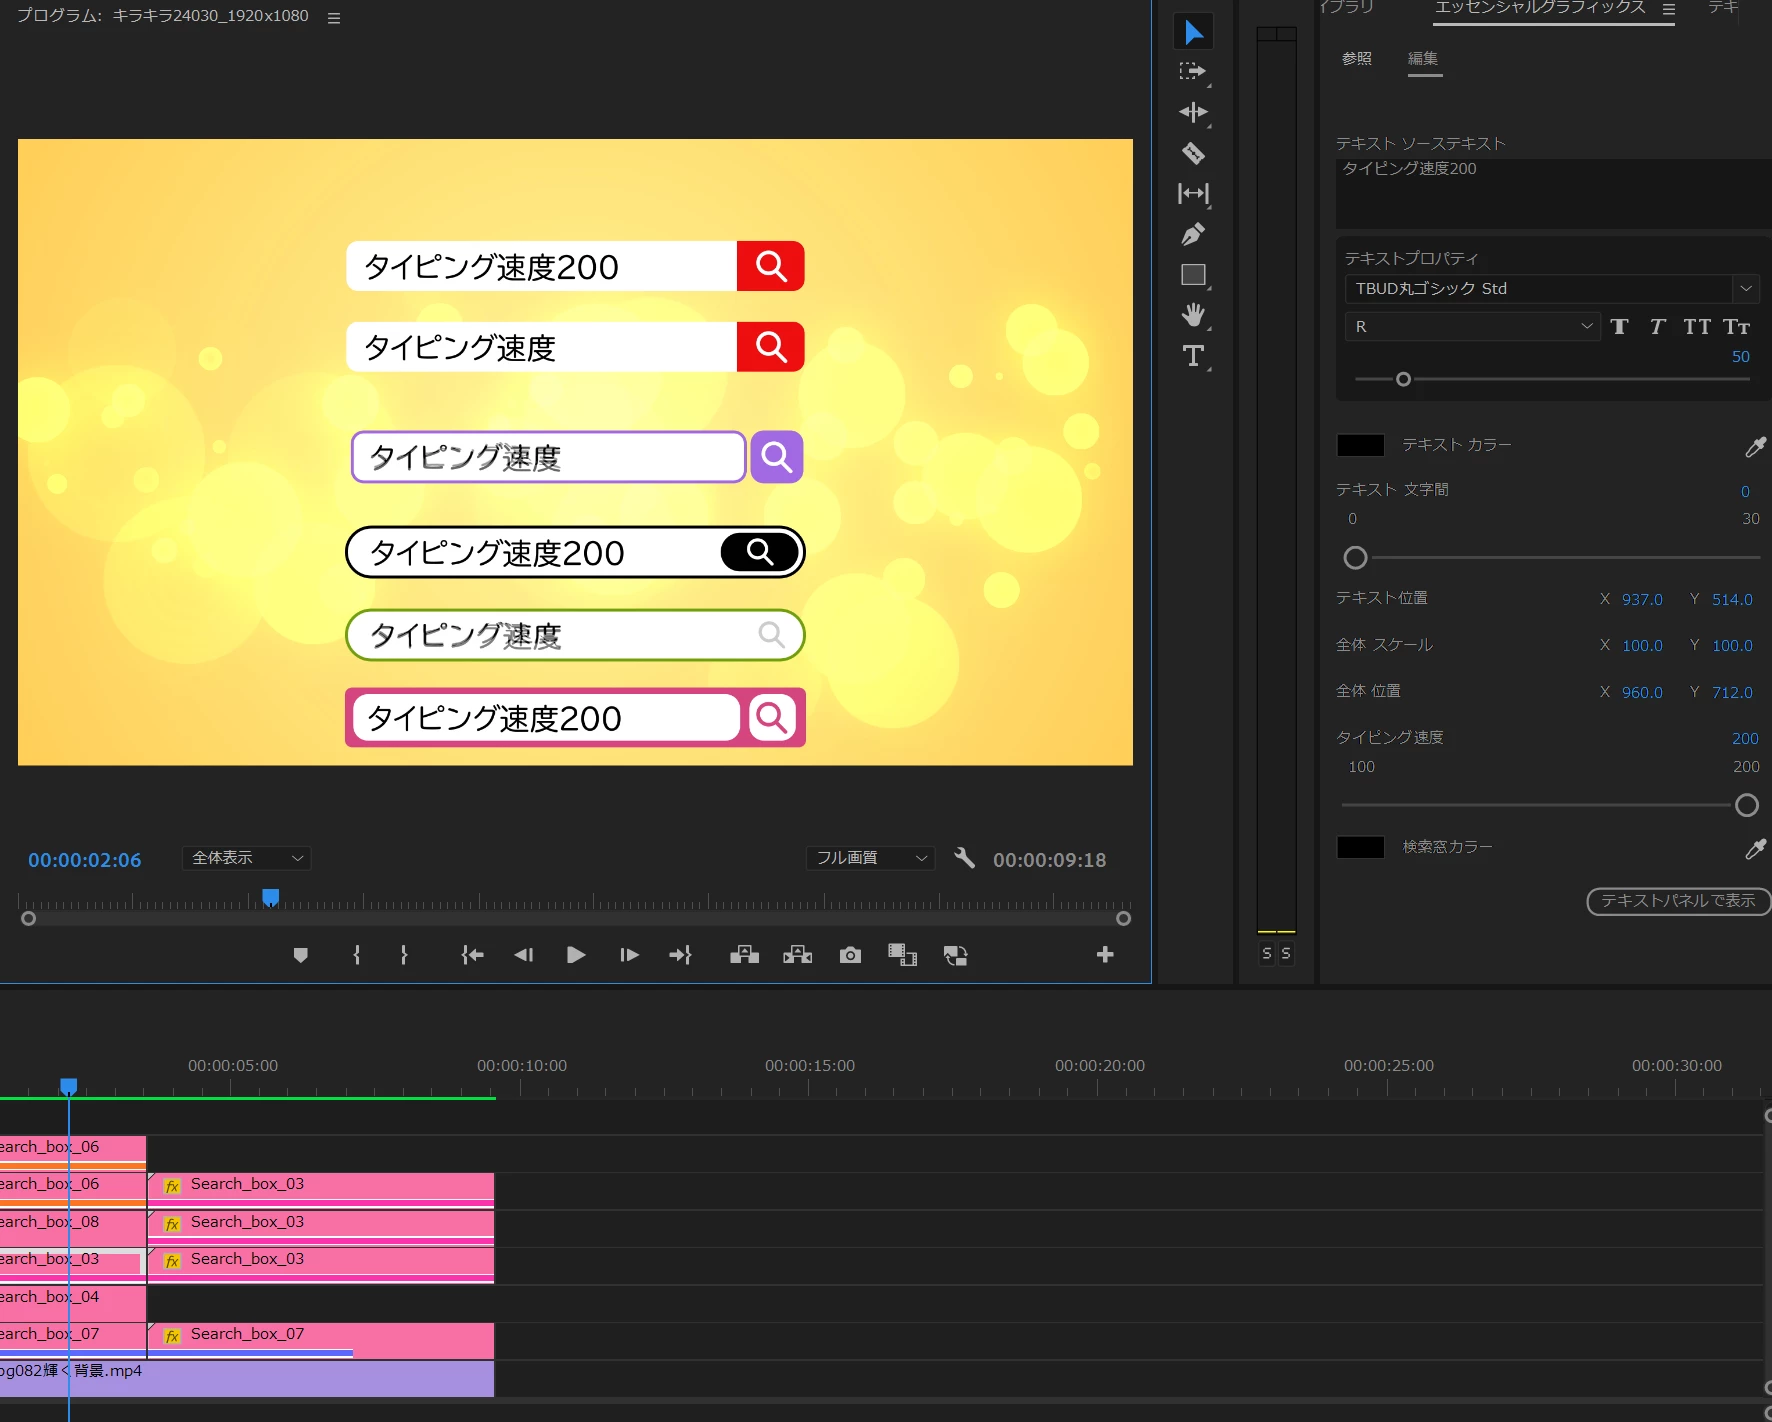Click the program monitor playhead marker
Image resolution: width=1772 pixels, height=1422 pixels.
(270, 897)
